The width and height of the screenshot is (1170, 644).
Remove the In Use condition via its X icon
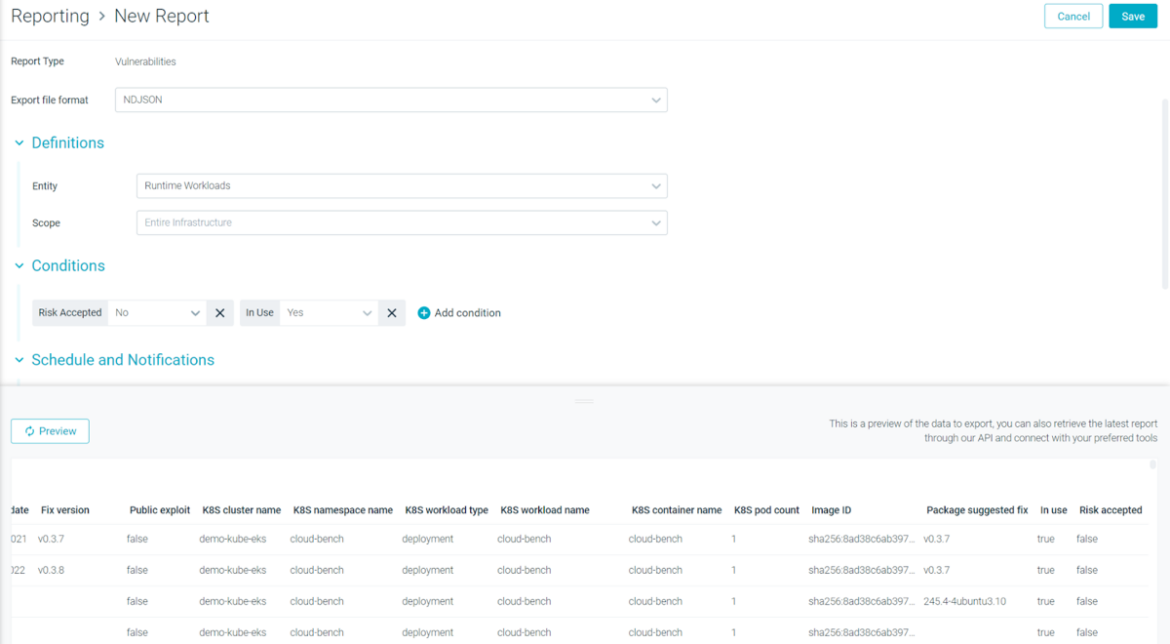coord(391,312)
